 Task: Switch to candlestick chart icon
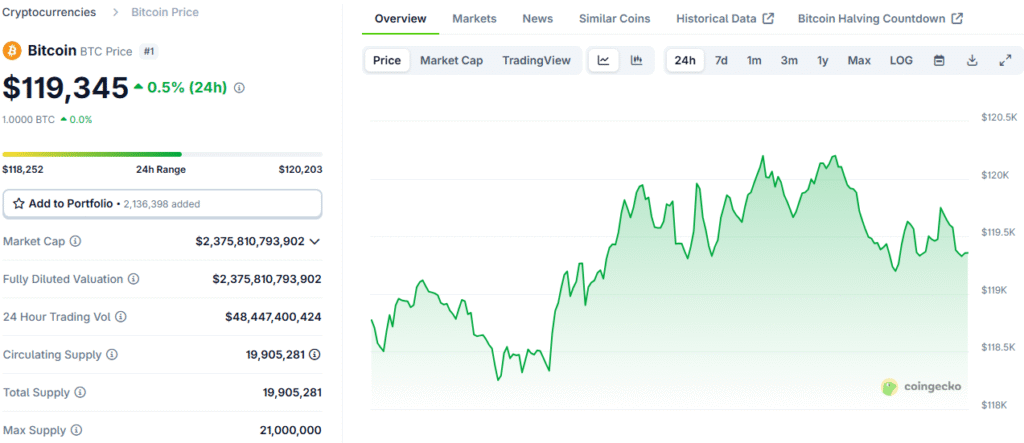pyautogui.click(x=636, y=61)
